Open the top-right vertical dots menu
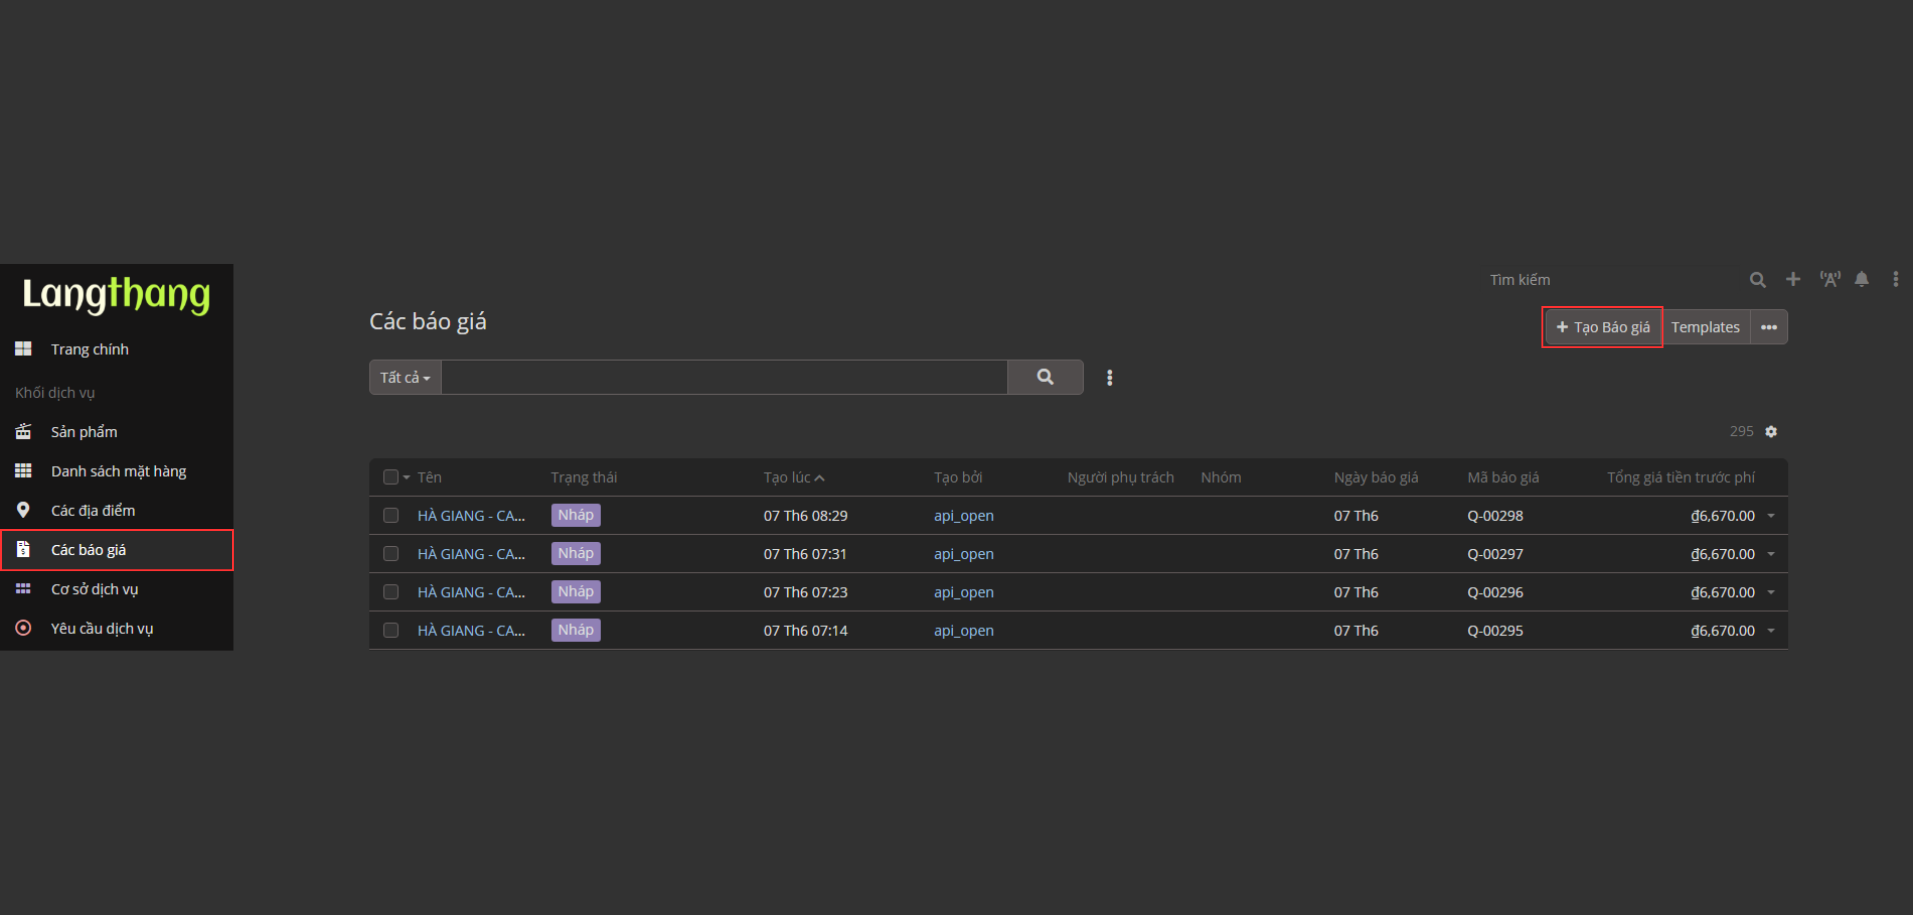Viewport: 1913px width, 915px height. click(x=1895, y=280)
